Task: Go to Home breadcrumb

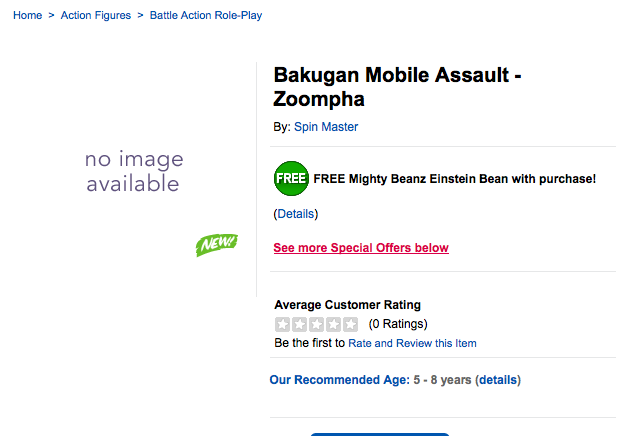Action: 27,16
